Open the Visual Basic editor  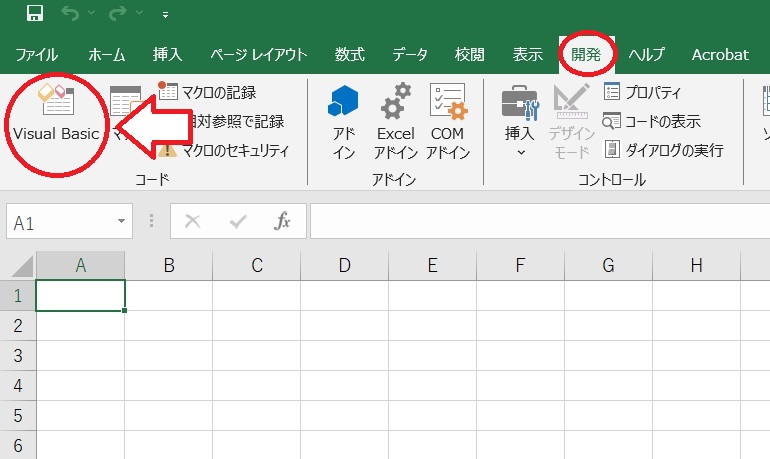[x=56, y=113]
